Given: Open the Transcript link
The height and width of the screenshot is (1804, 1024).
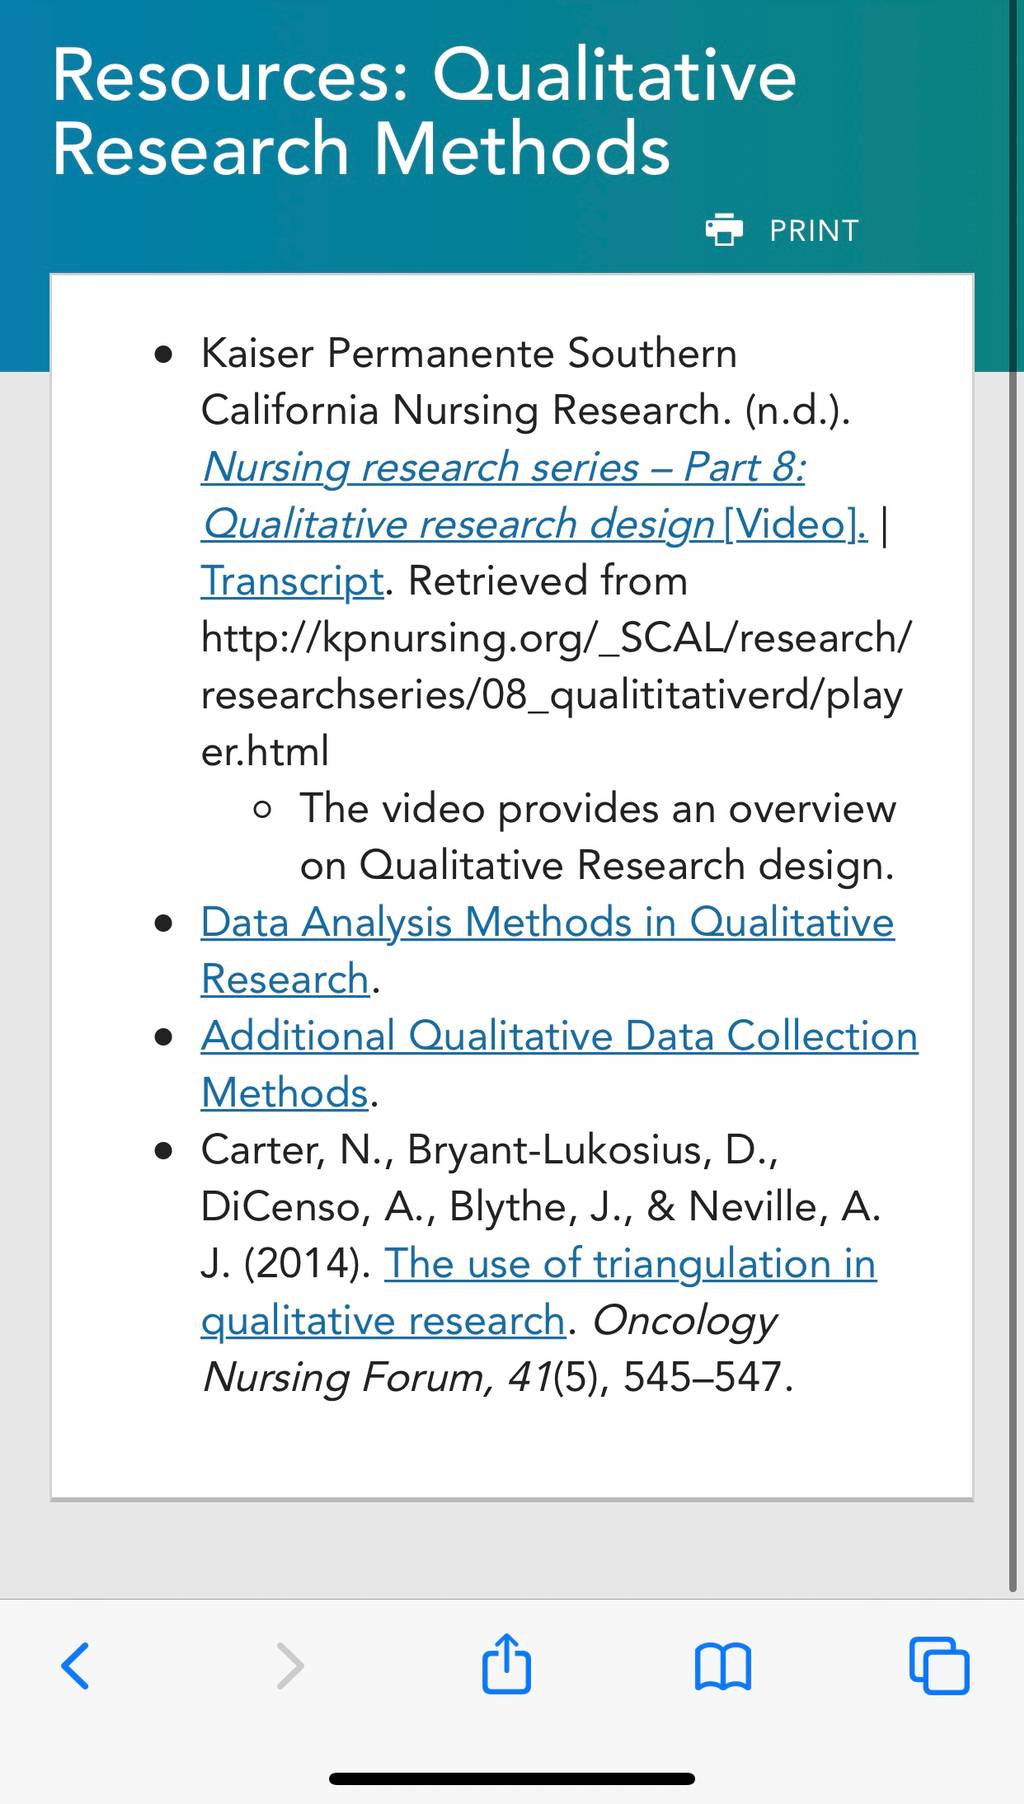Looking at the screenshot, I should [x=292, y=581].
